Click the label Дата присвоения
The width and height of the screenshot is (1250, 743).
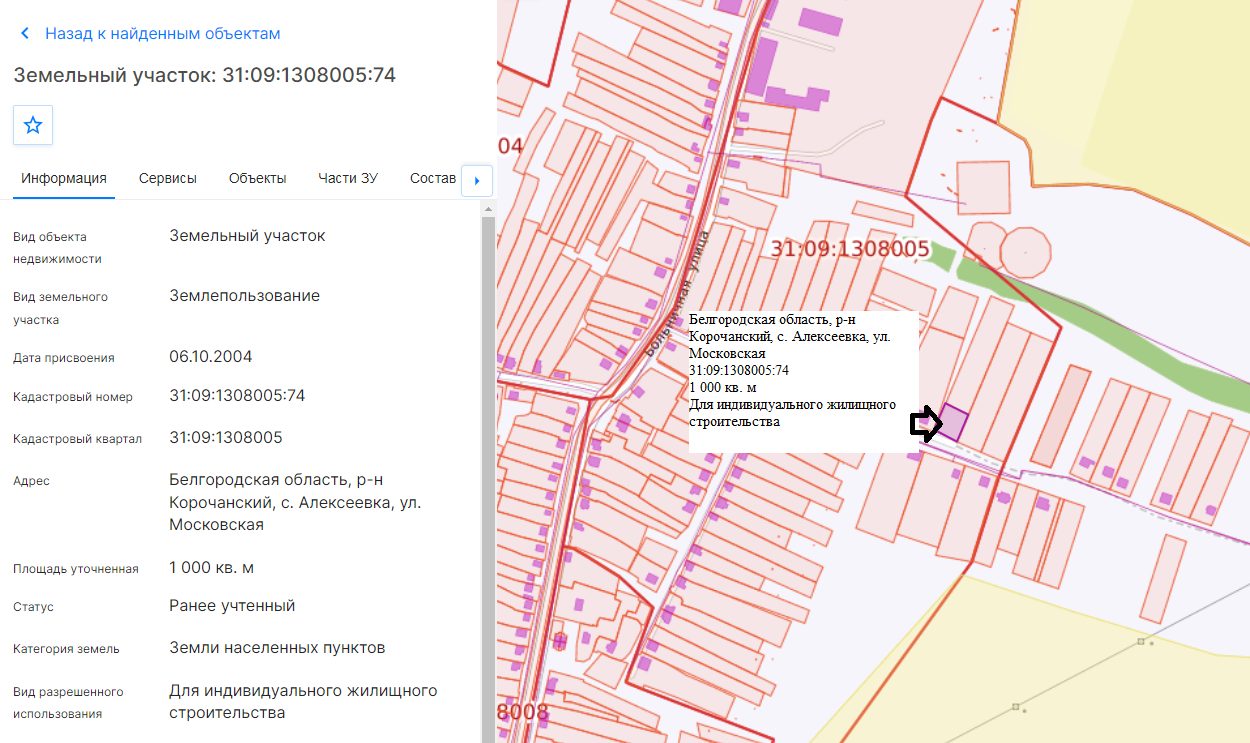(x=64, y=358)
